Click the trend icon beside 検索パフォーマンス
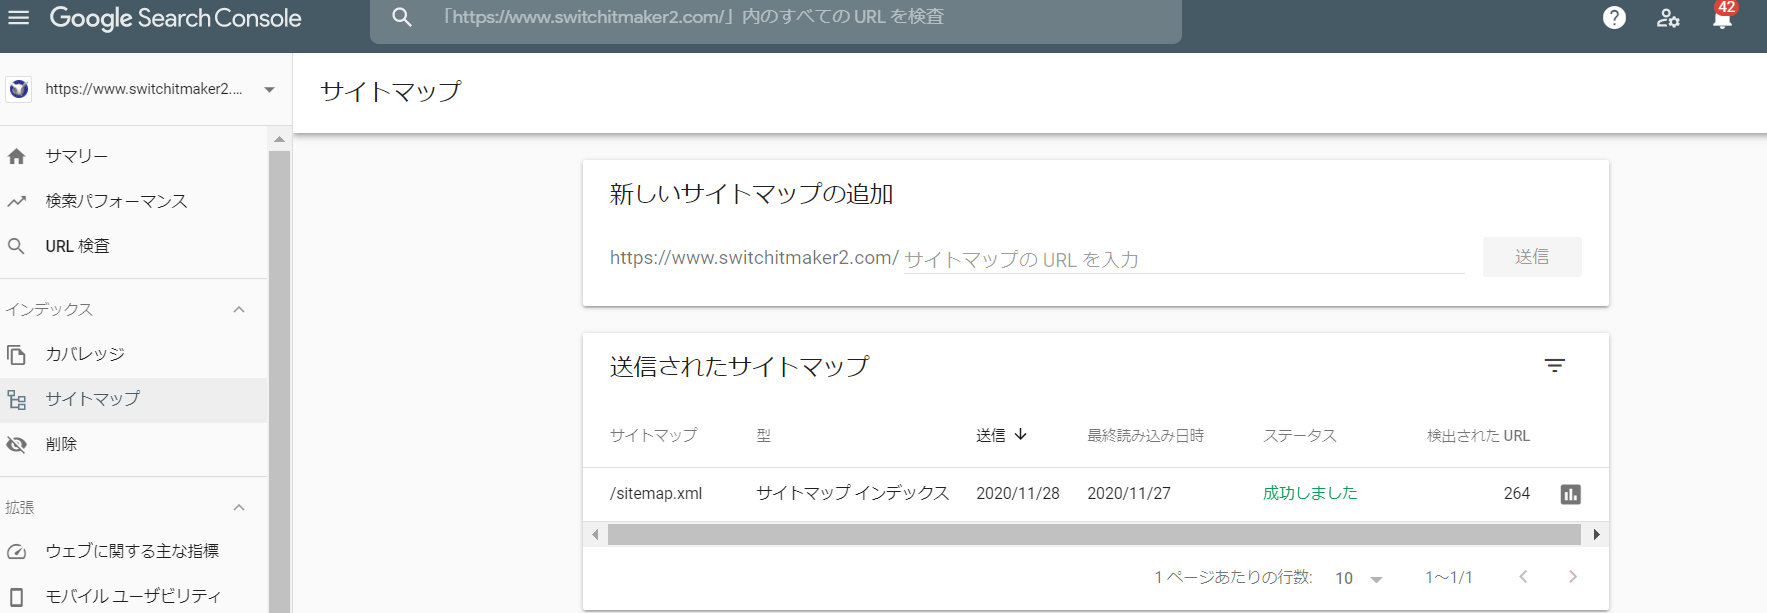This screenshot has width=1767, height=613. tap(16, 201)
